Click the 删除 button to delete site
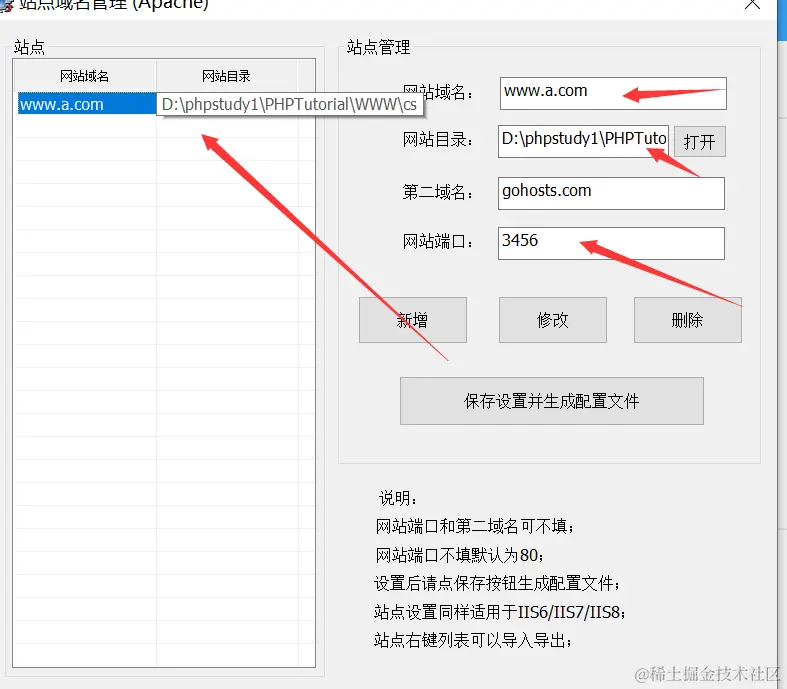Screen dimensions: 787x689 pyautogui.click(x=688, y=320)
